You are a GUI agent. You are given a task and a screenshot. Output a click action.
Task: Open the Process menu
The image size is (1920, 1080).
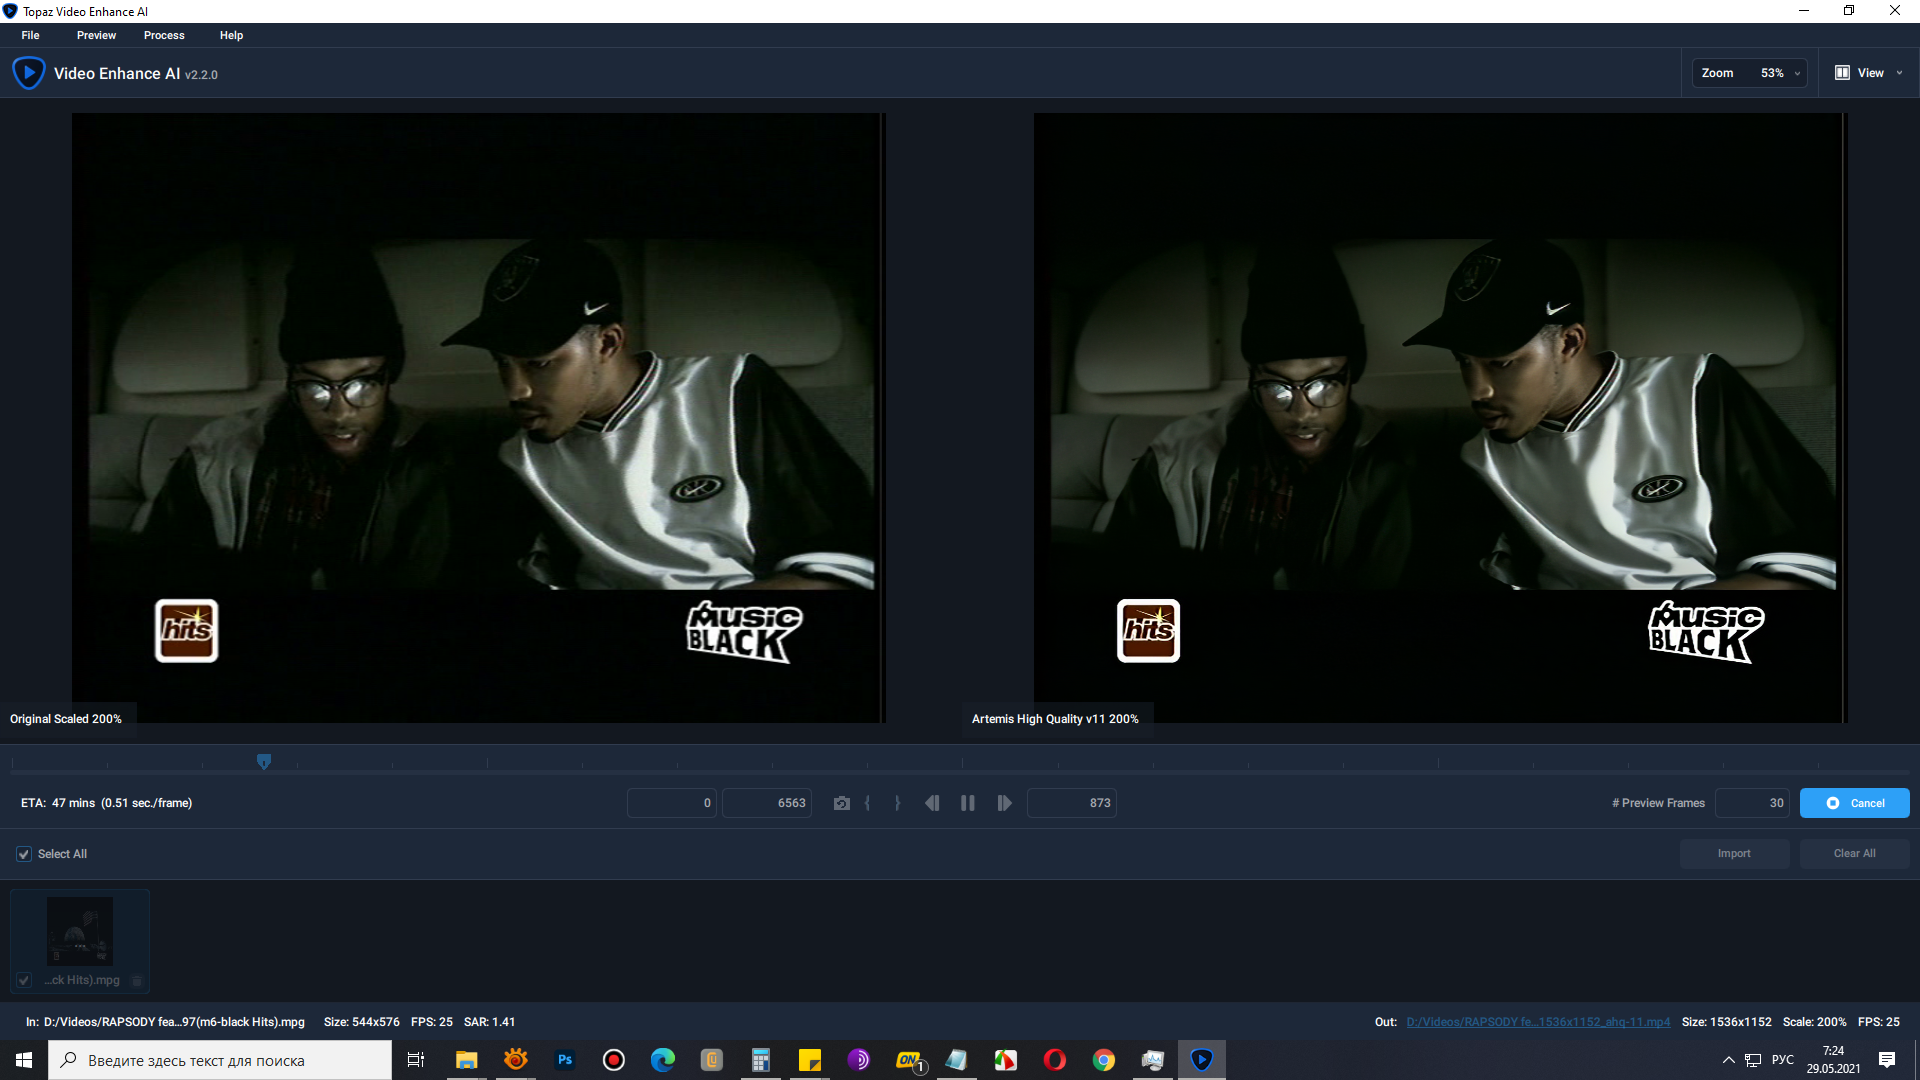point(164,35)
